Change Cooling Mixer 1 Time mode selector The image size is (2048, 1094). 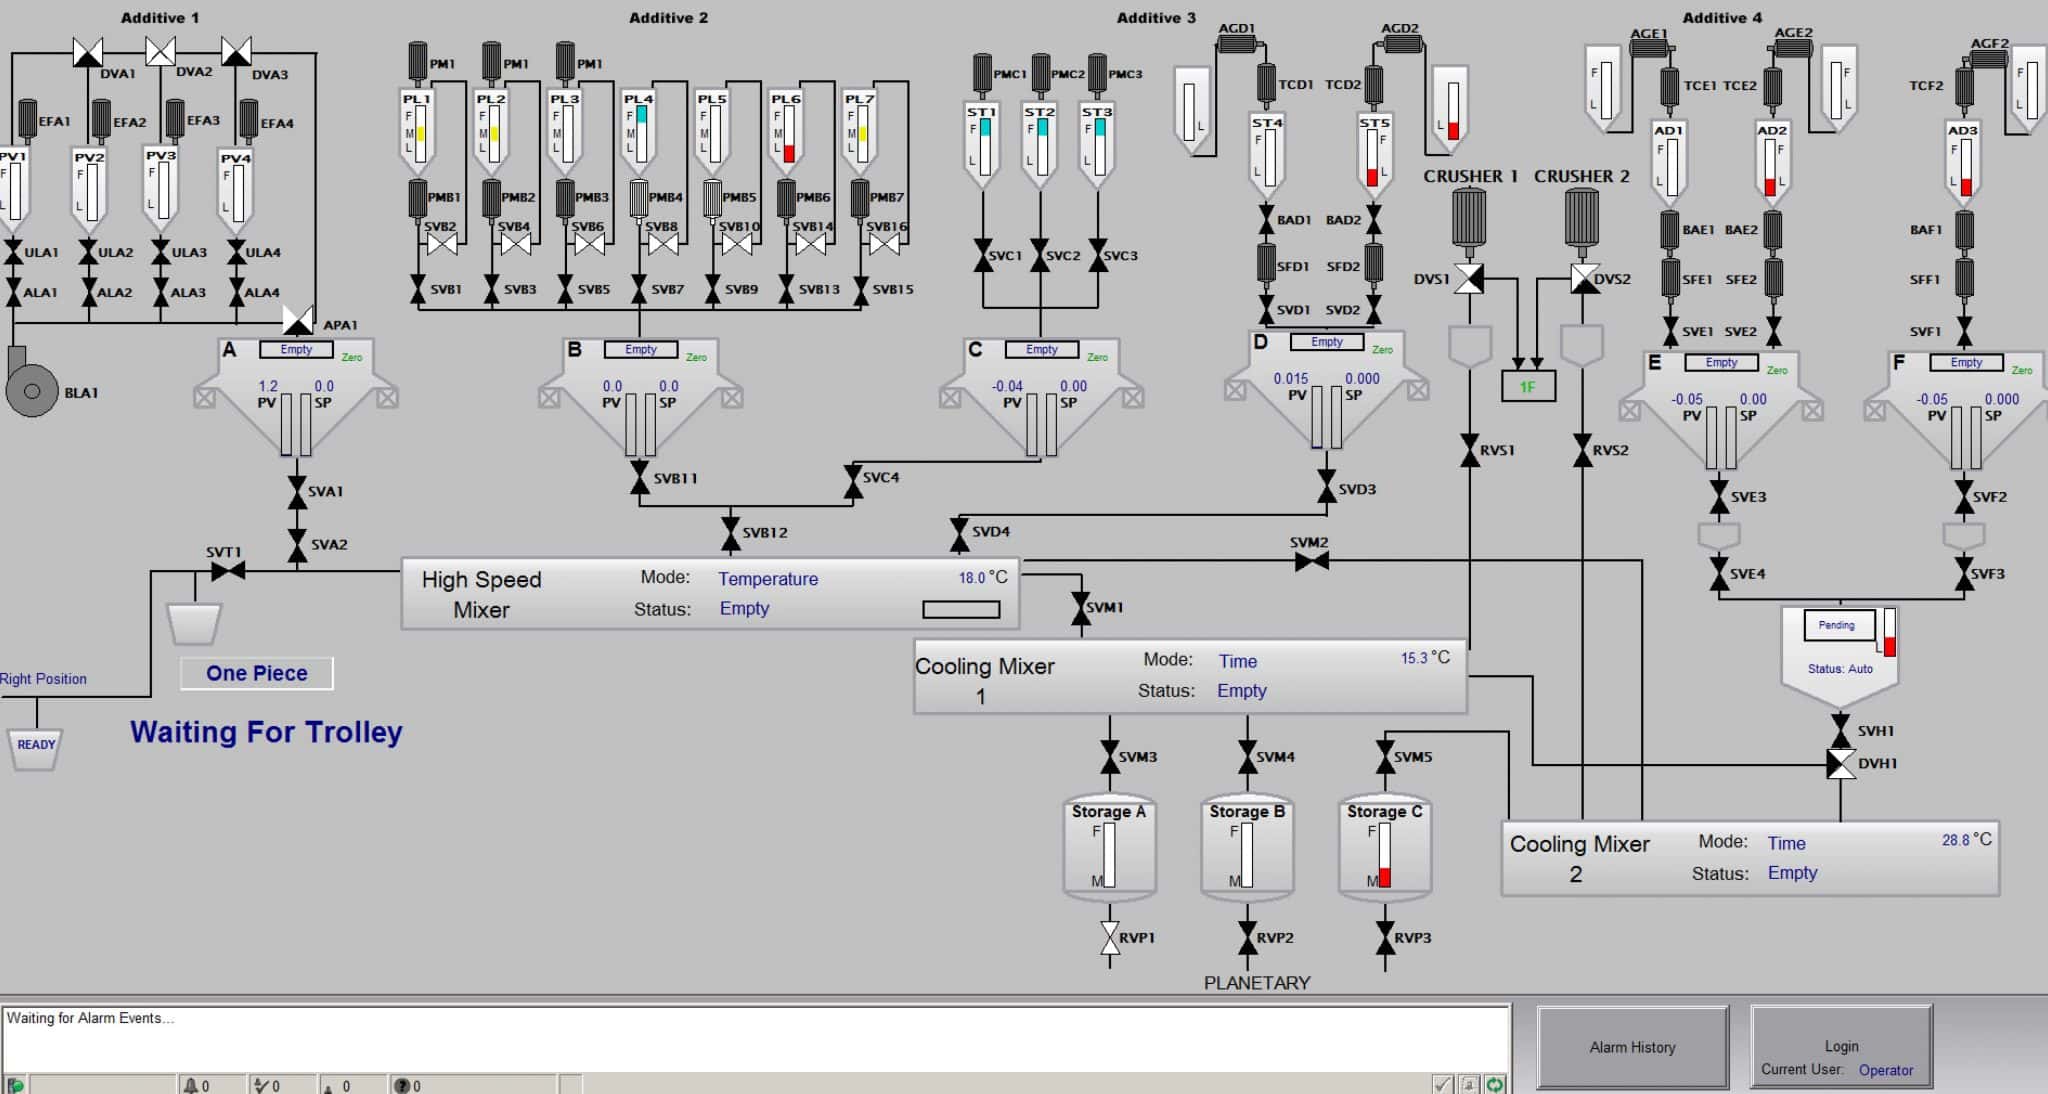1237,661
